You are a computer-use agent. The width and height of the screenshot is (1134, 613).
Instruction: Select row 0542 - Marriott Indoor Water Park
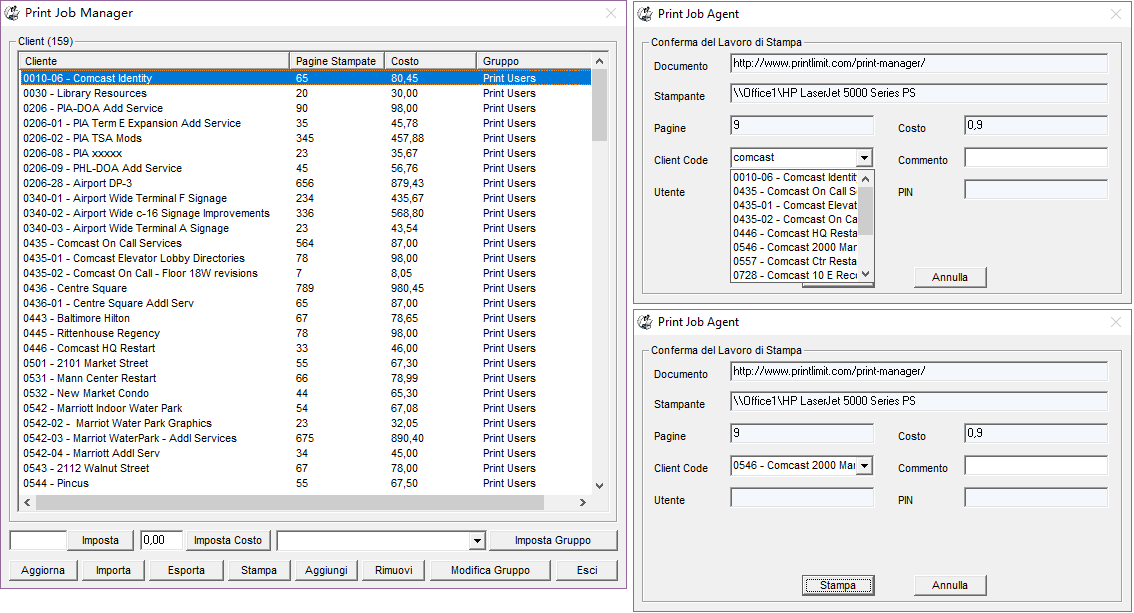305,408
